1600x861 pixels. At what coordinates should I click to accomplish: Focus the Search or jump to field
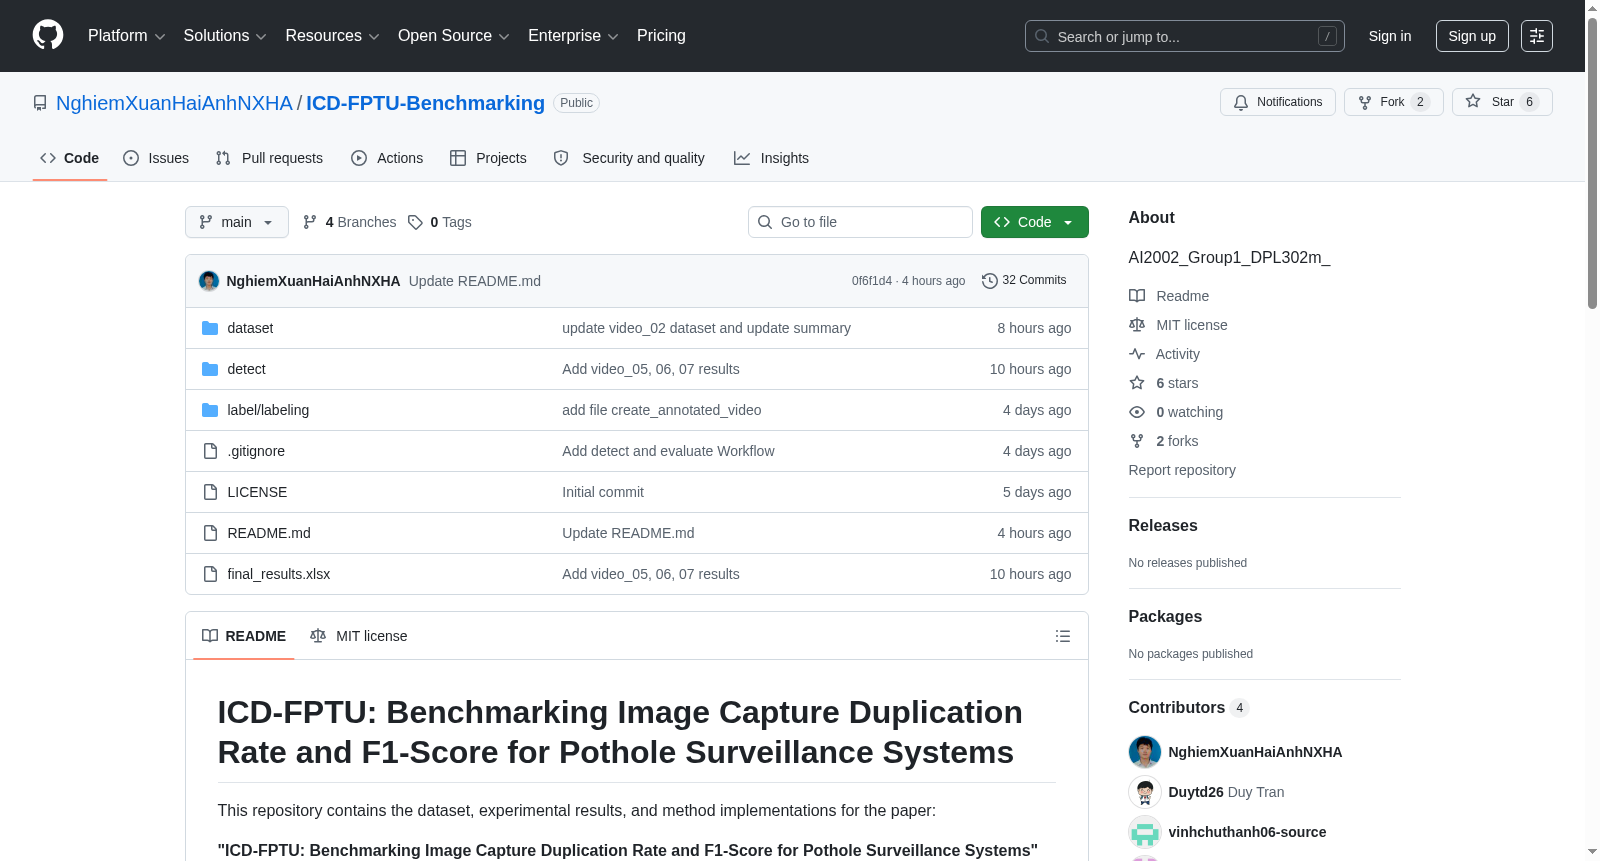click(x=1185, y=36)
